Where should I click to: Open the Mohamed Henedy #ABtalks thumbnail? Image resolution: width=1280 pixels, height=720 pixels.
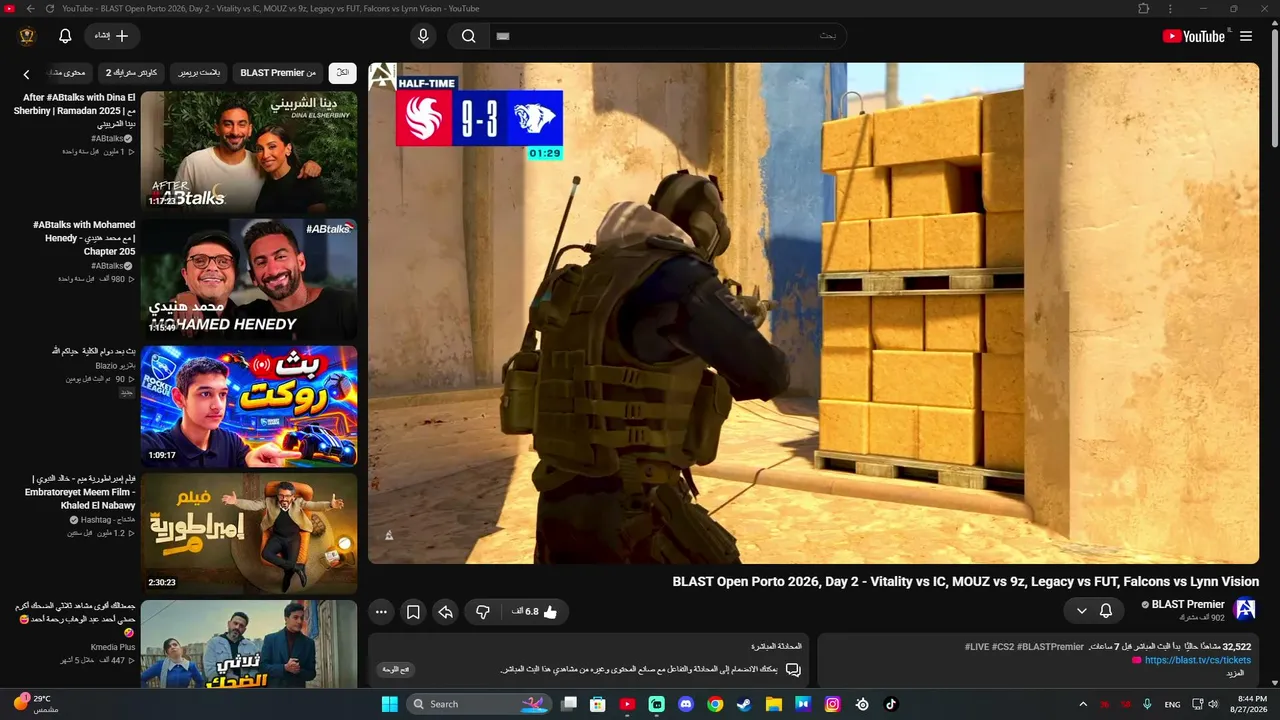249,278
